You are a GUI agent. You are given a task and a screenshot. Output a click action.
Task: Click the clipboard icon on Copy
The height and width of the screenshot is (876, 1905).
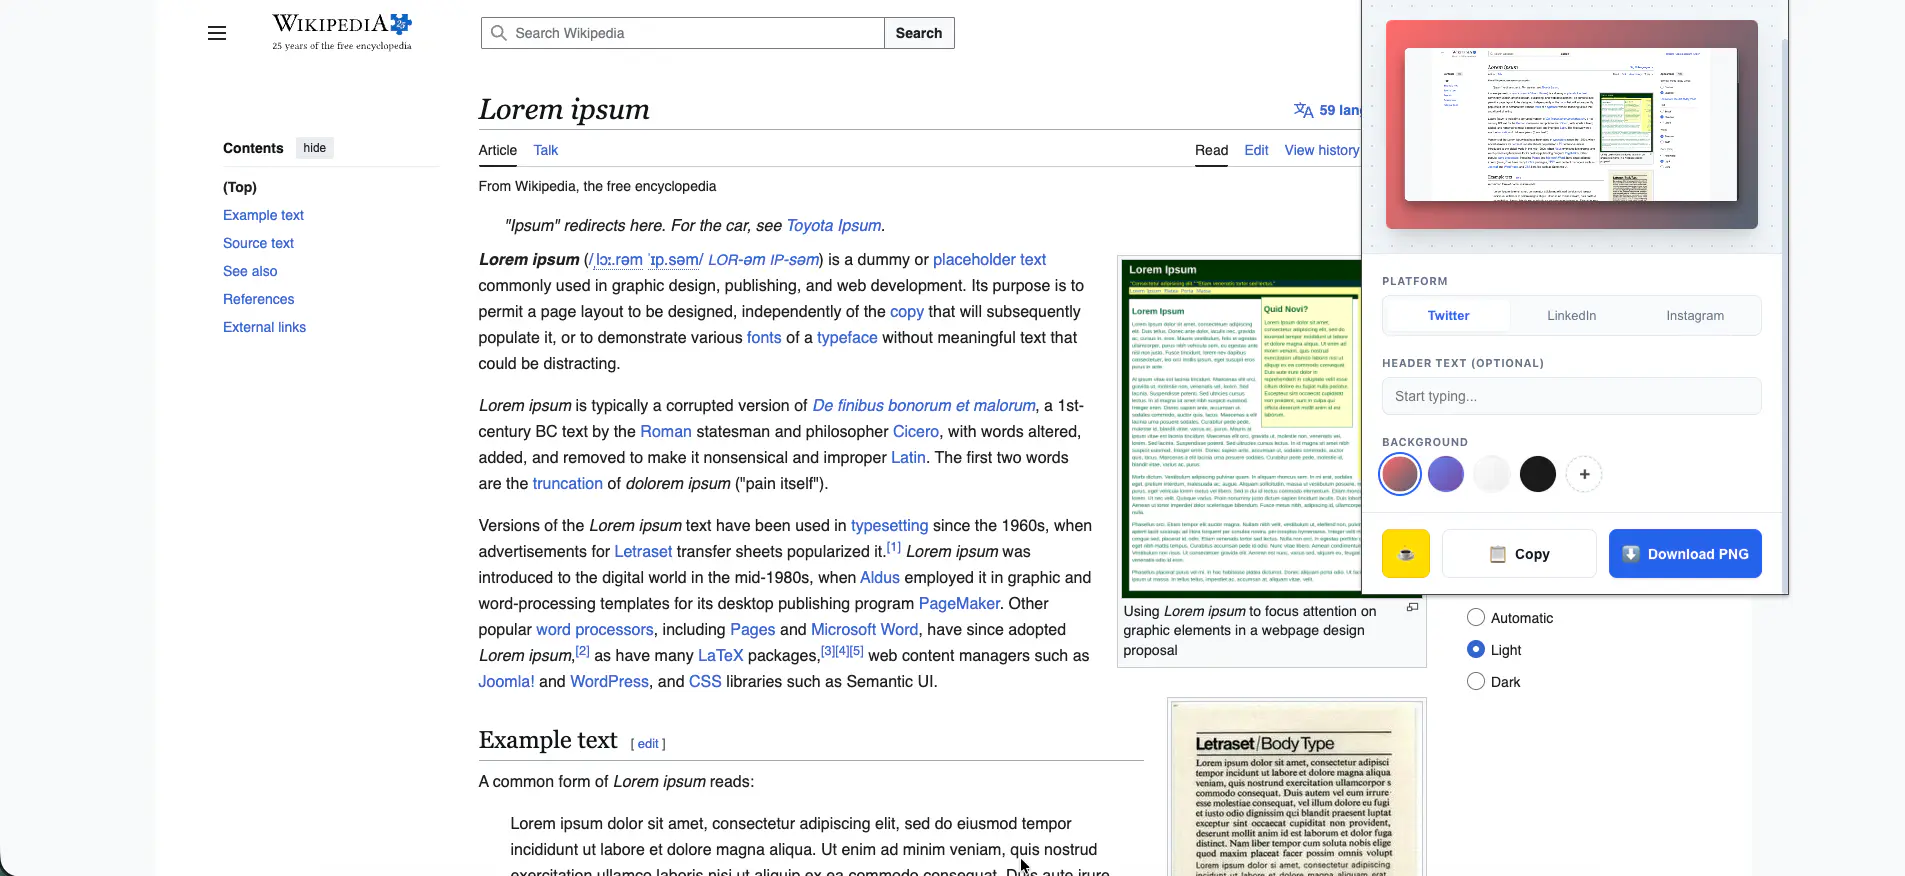point(1498,554)
